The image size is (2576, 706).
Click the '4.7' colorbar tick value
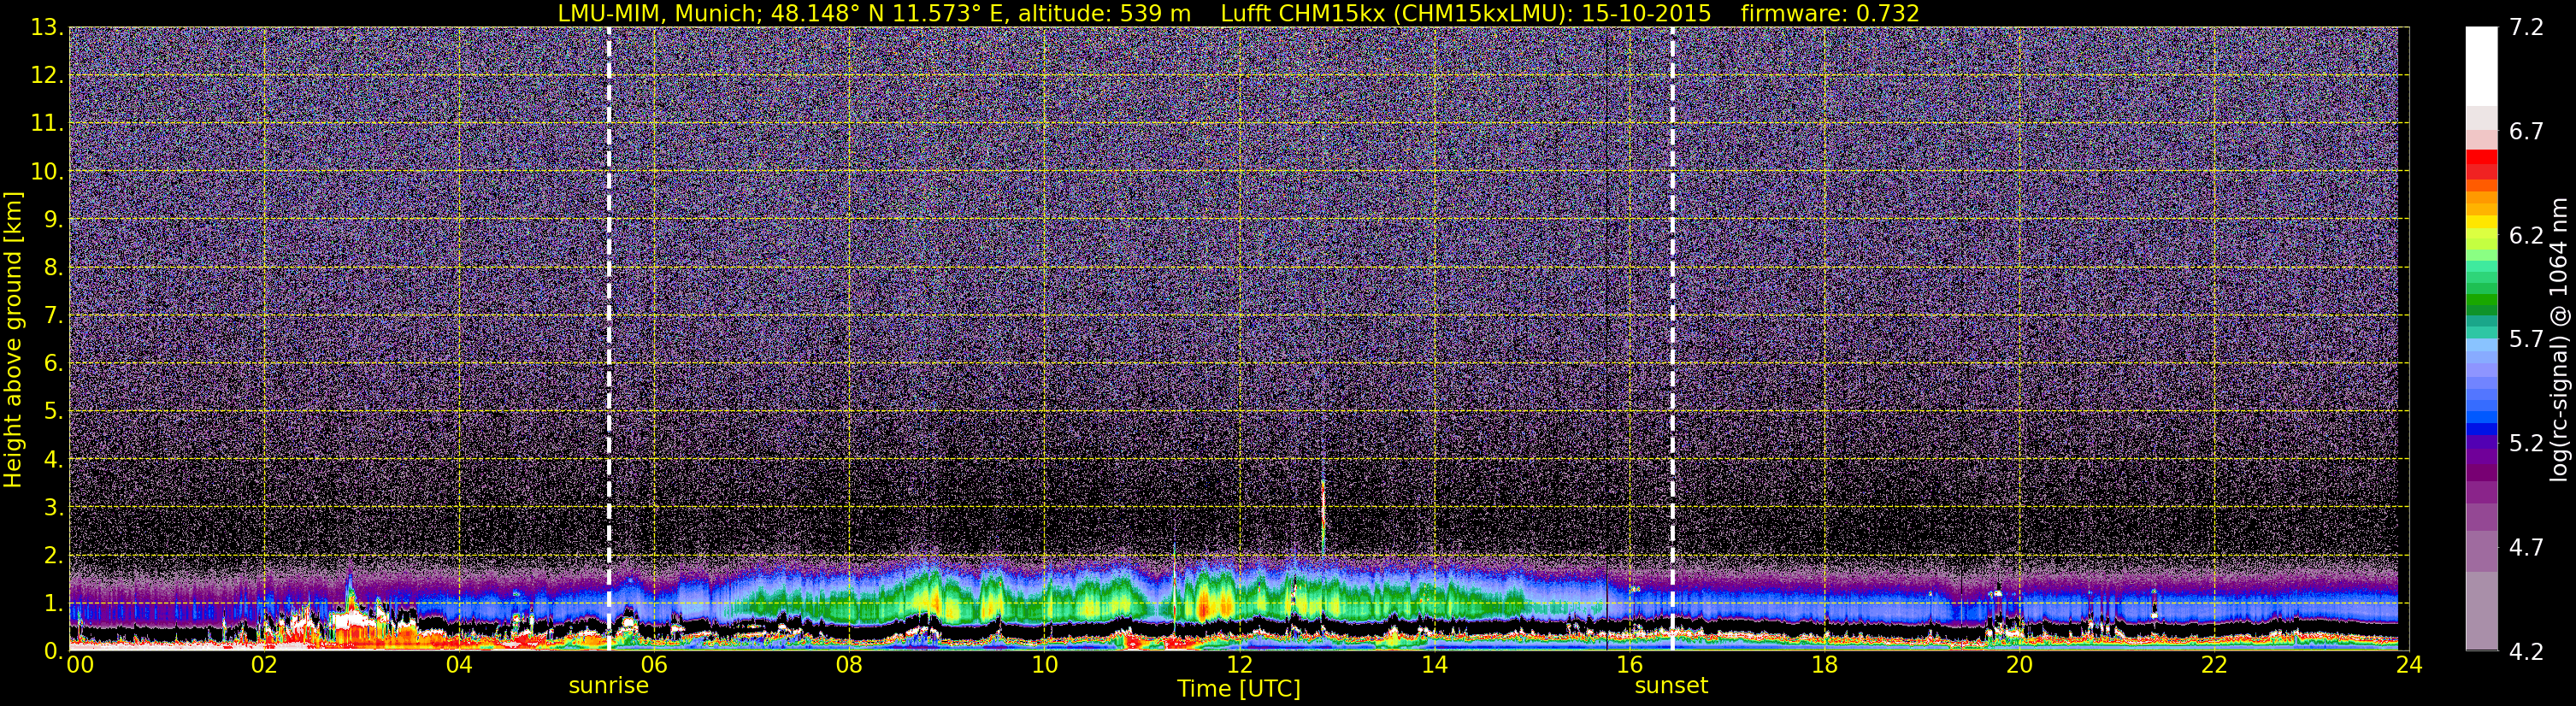tap(2526, 547)
